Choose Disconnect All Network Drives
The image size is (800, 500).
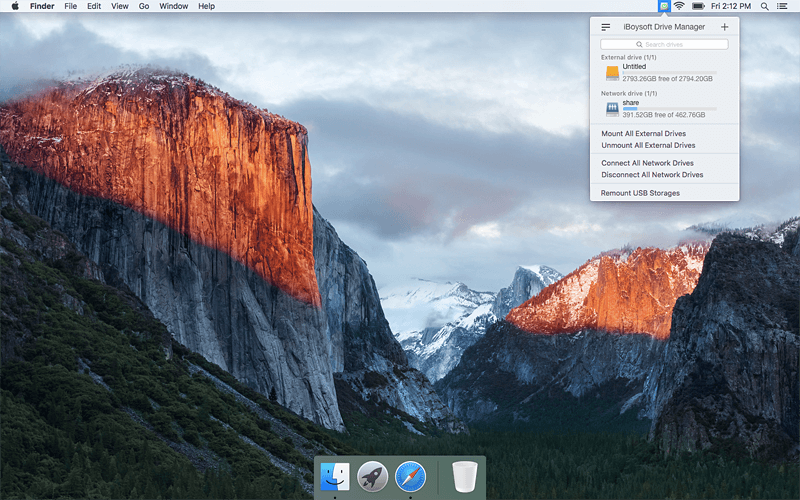click(x=652, y=175)
